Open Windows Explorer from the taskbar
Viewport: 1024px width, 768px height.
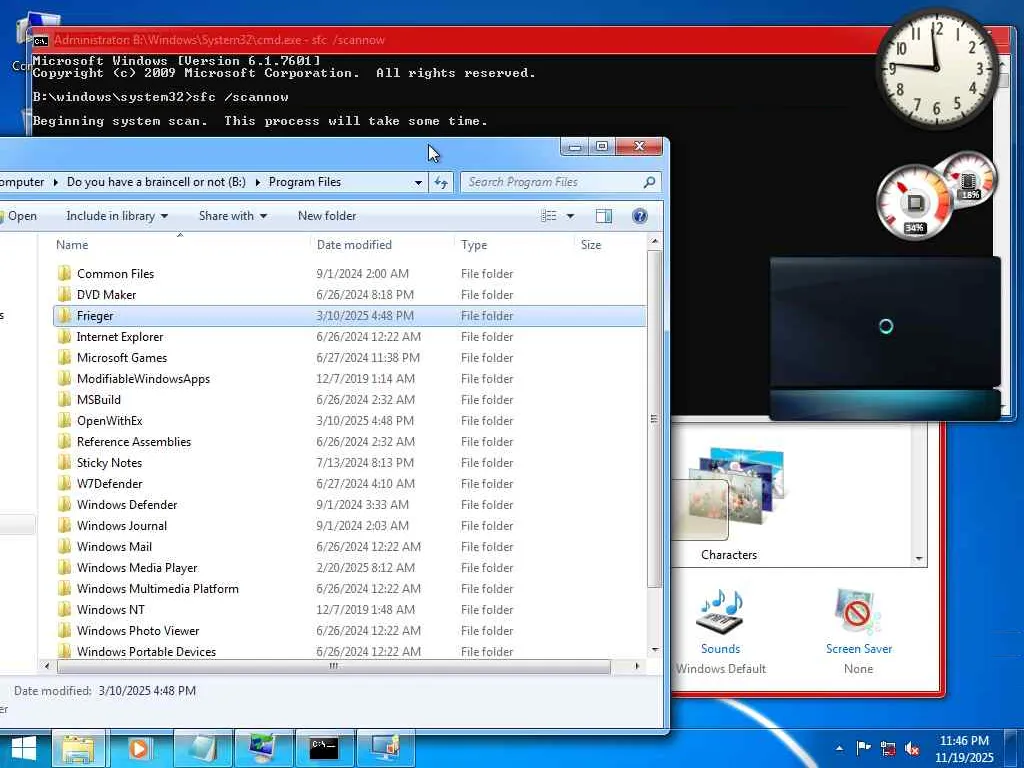(78, 749)
